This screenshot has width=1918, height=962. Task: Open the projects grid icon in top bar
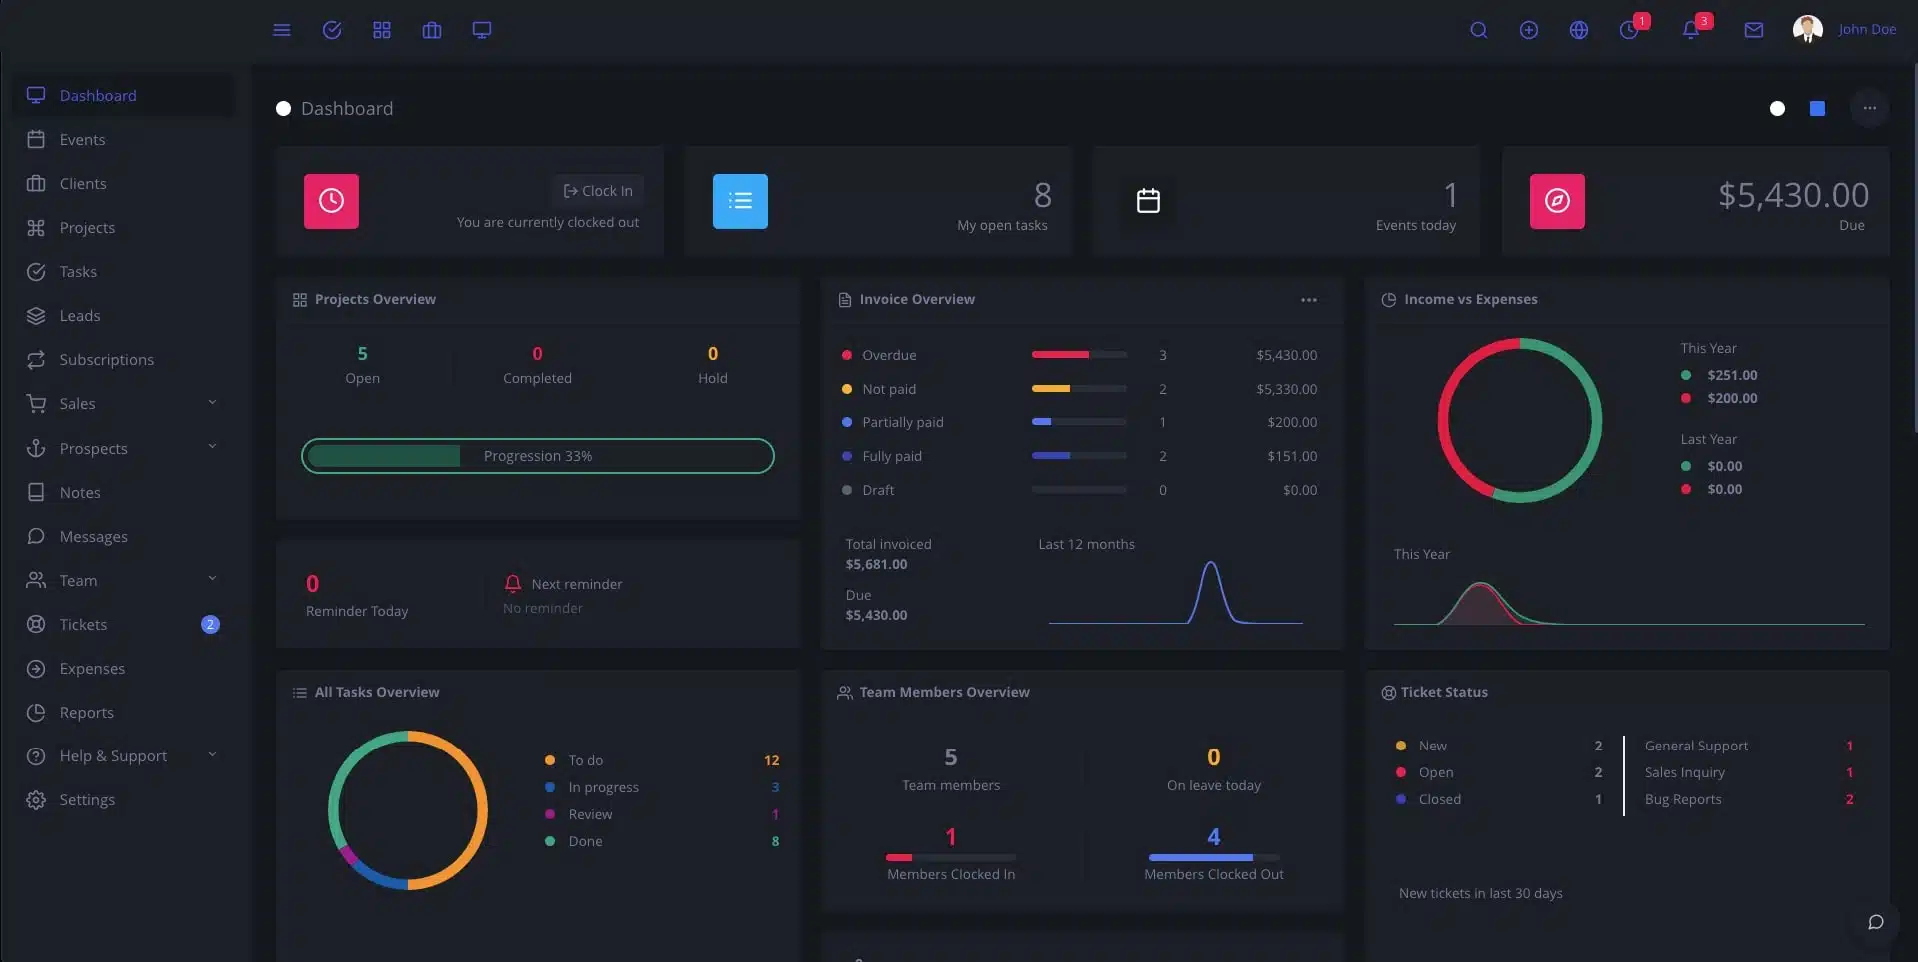click(382, 30)
